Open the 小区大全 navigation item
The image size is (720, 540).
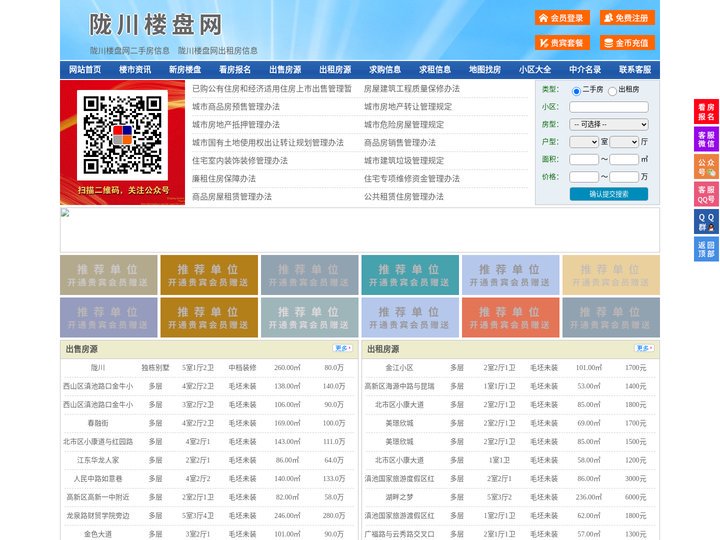pos(535,70)
